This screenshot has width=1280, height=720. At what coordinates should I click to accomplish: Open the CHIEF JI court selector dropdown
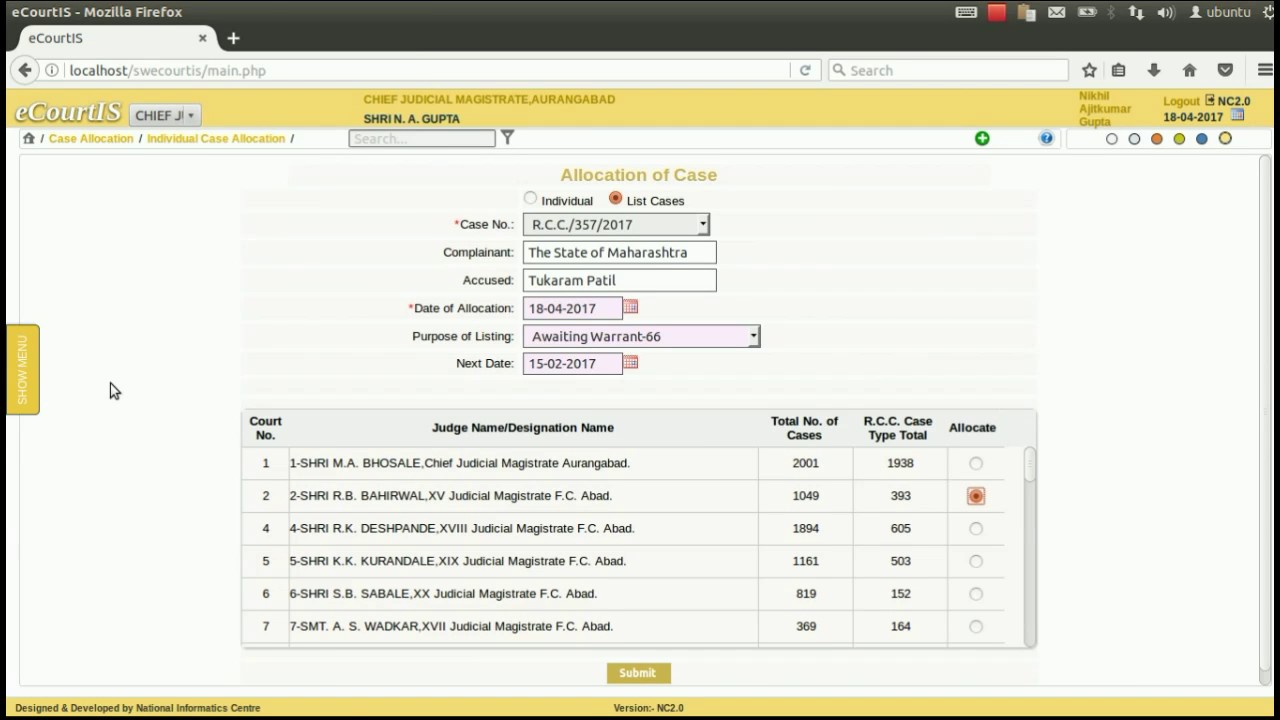165,115
